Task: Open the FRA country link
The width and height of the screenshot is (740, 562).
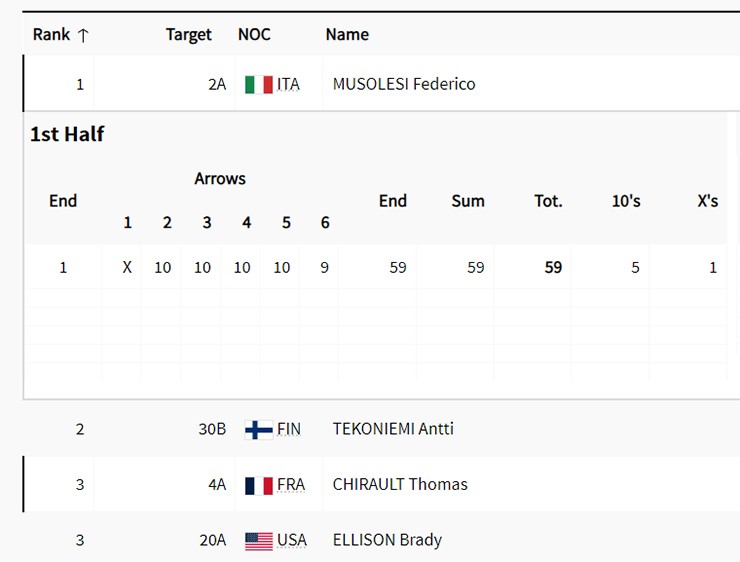Action: coord(291,485)
